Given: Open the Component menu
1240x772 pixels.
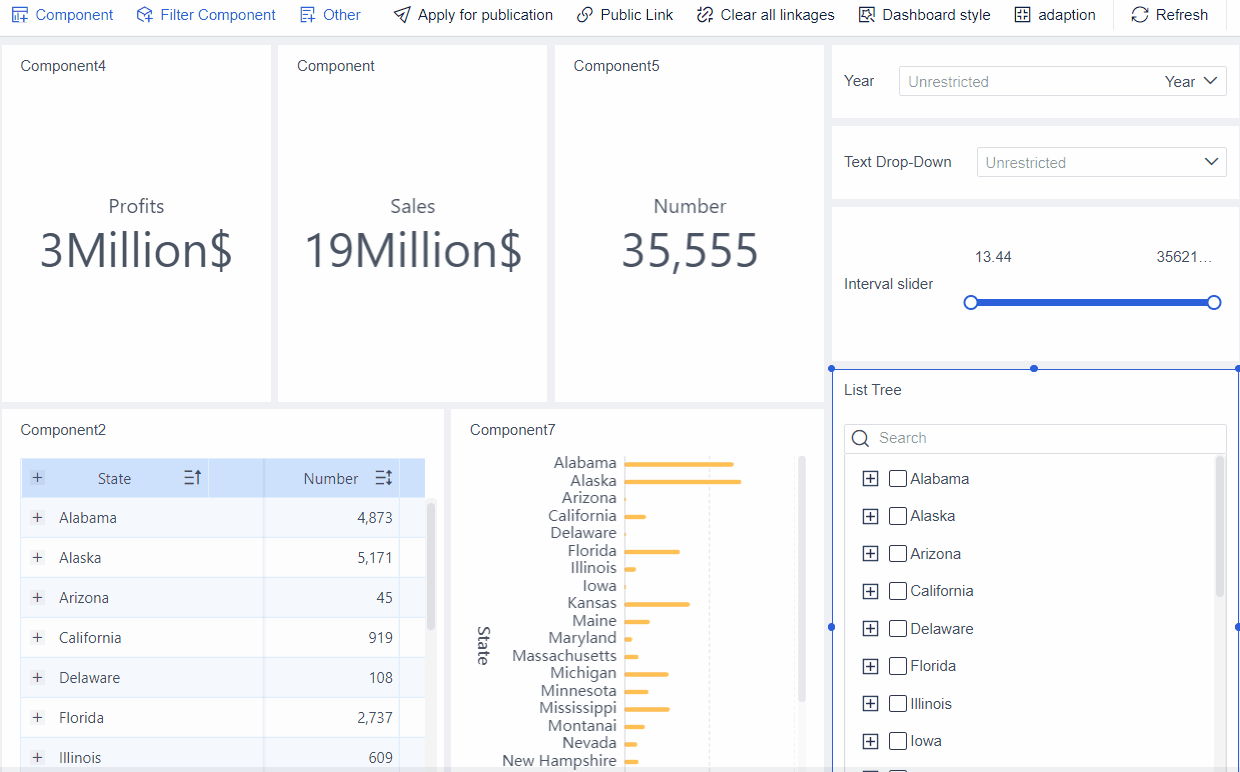Looking at the screenshot, I should click(63, 15).
